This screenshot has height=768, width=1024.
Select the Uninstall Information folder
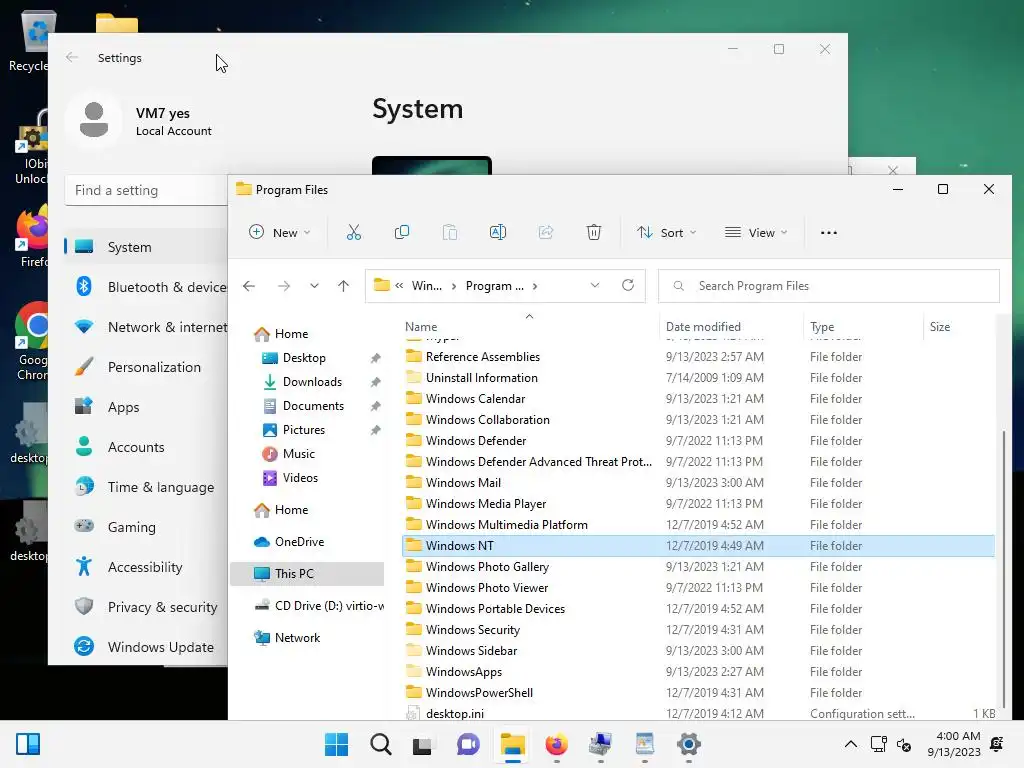[x=698, y=377]
